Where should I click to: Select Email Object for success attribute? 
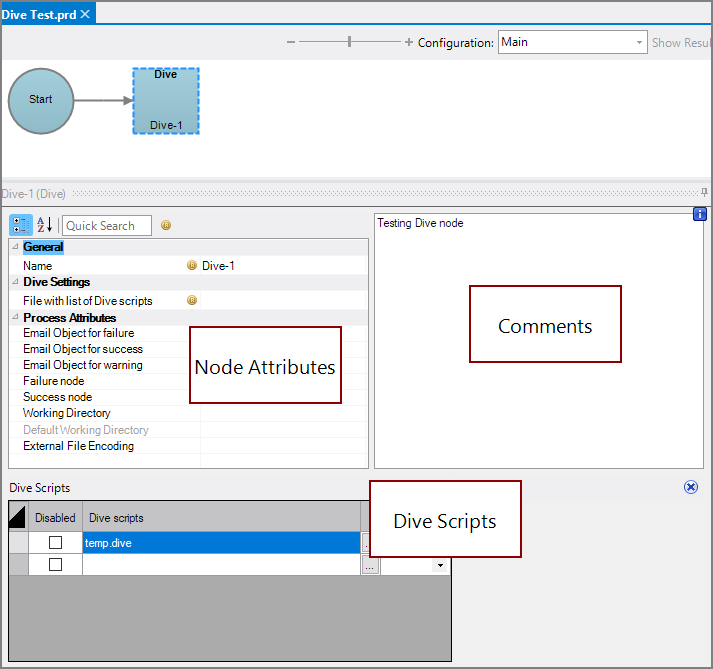[x=83, y=349]
